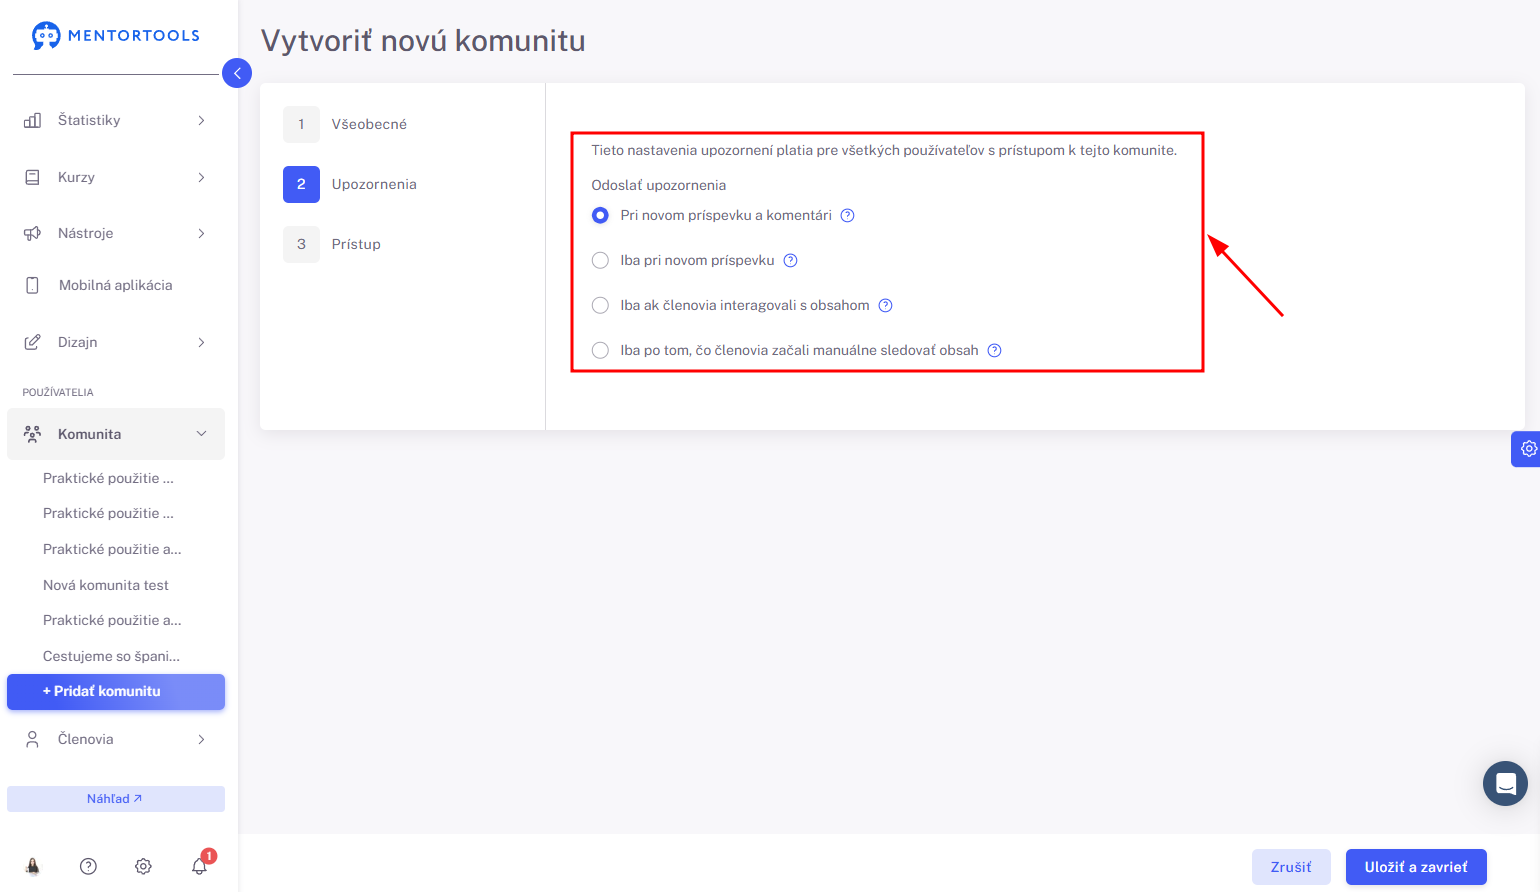The image size is (1540, 892).
Task: Click the help question mark icon in the sidebar footer
Action: [88, 866]
